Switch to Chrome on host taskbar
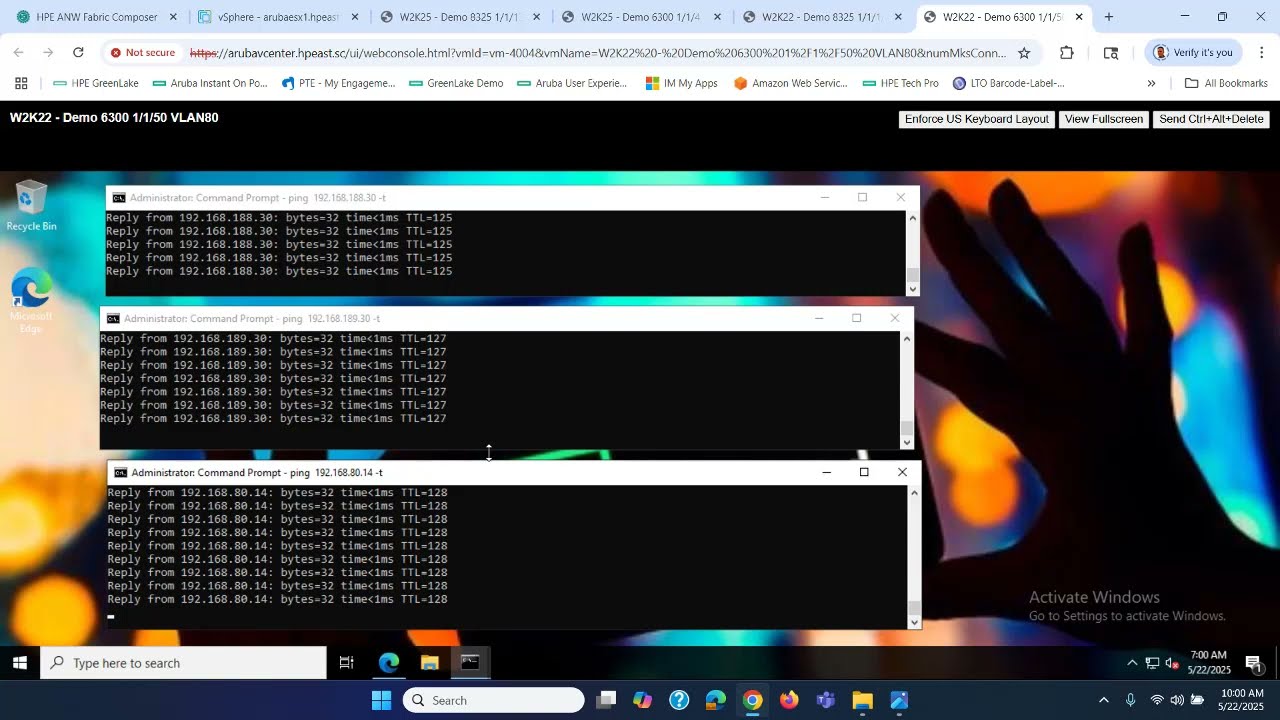 [x=753, y=700]
